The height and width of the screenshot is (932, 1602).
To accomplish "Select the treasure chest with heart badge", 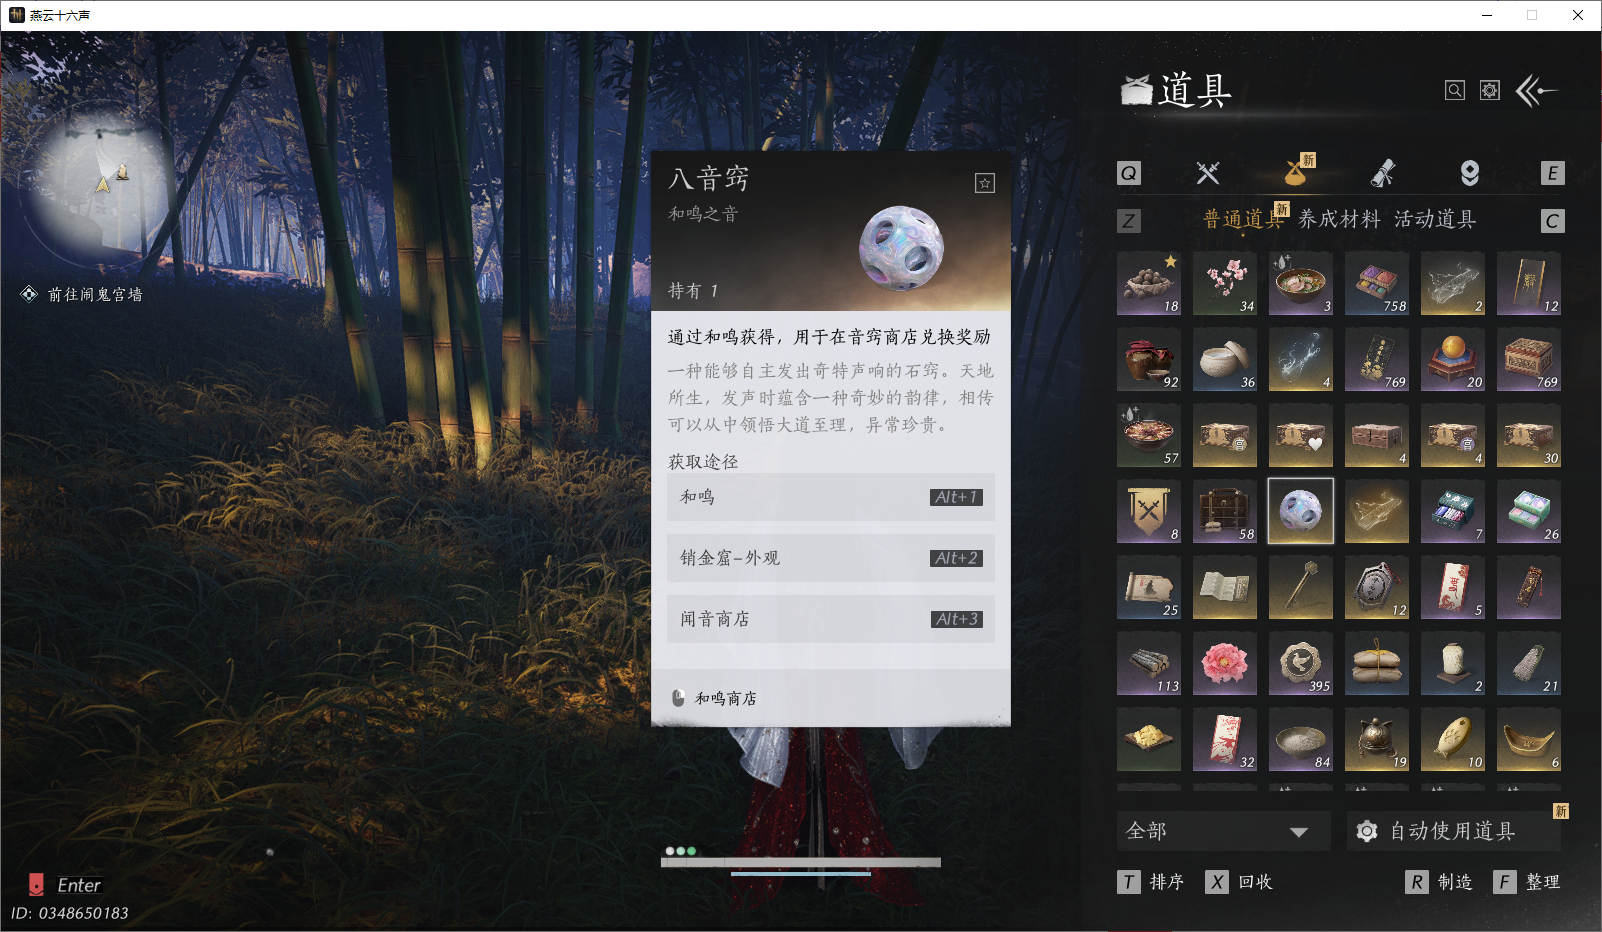I will (1301, 435).
